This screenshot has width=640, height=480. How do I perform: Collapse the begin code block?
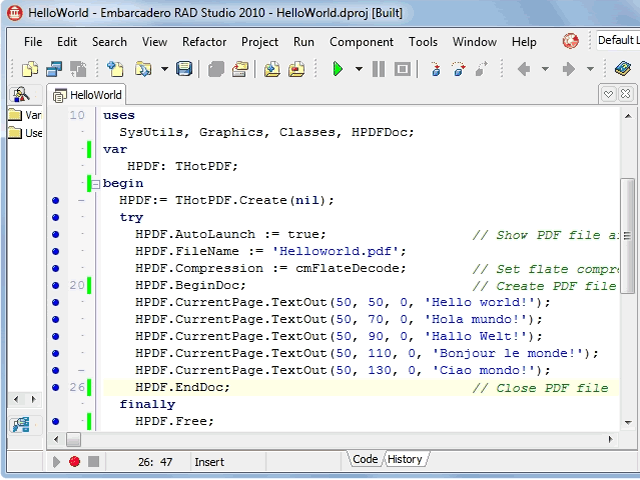(x=96, y=183)
